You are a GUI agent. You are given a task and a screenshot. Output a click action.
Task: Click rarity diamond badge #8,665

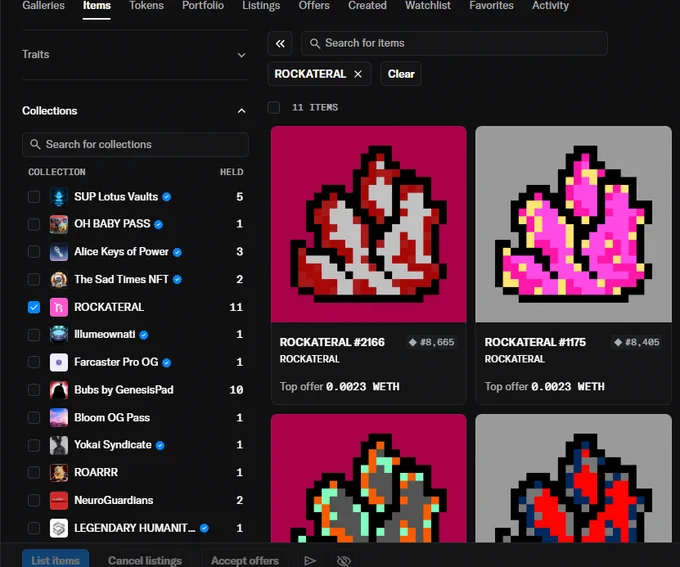coord(431,342)
